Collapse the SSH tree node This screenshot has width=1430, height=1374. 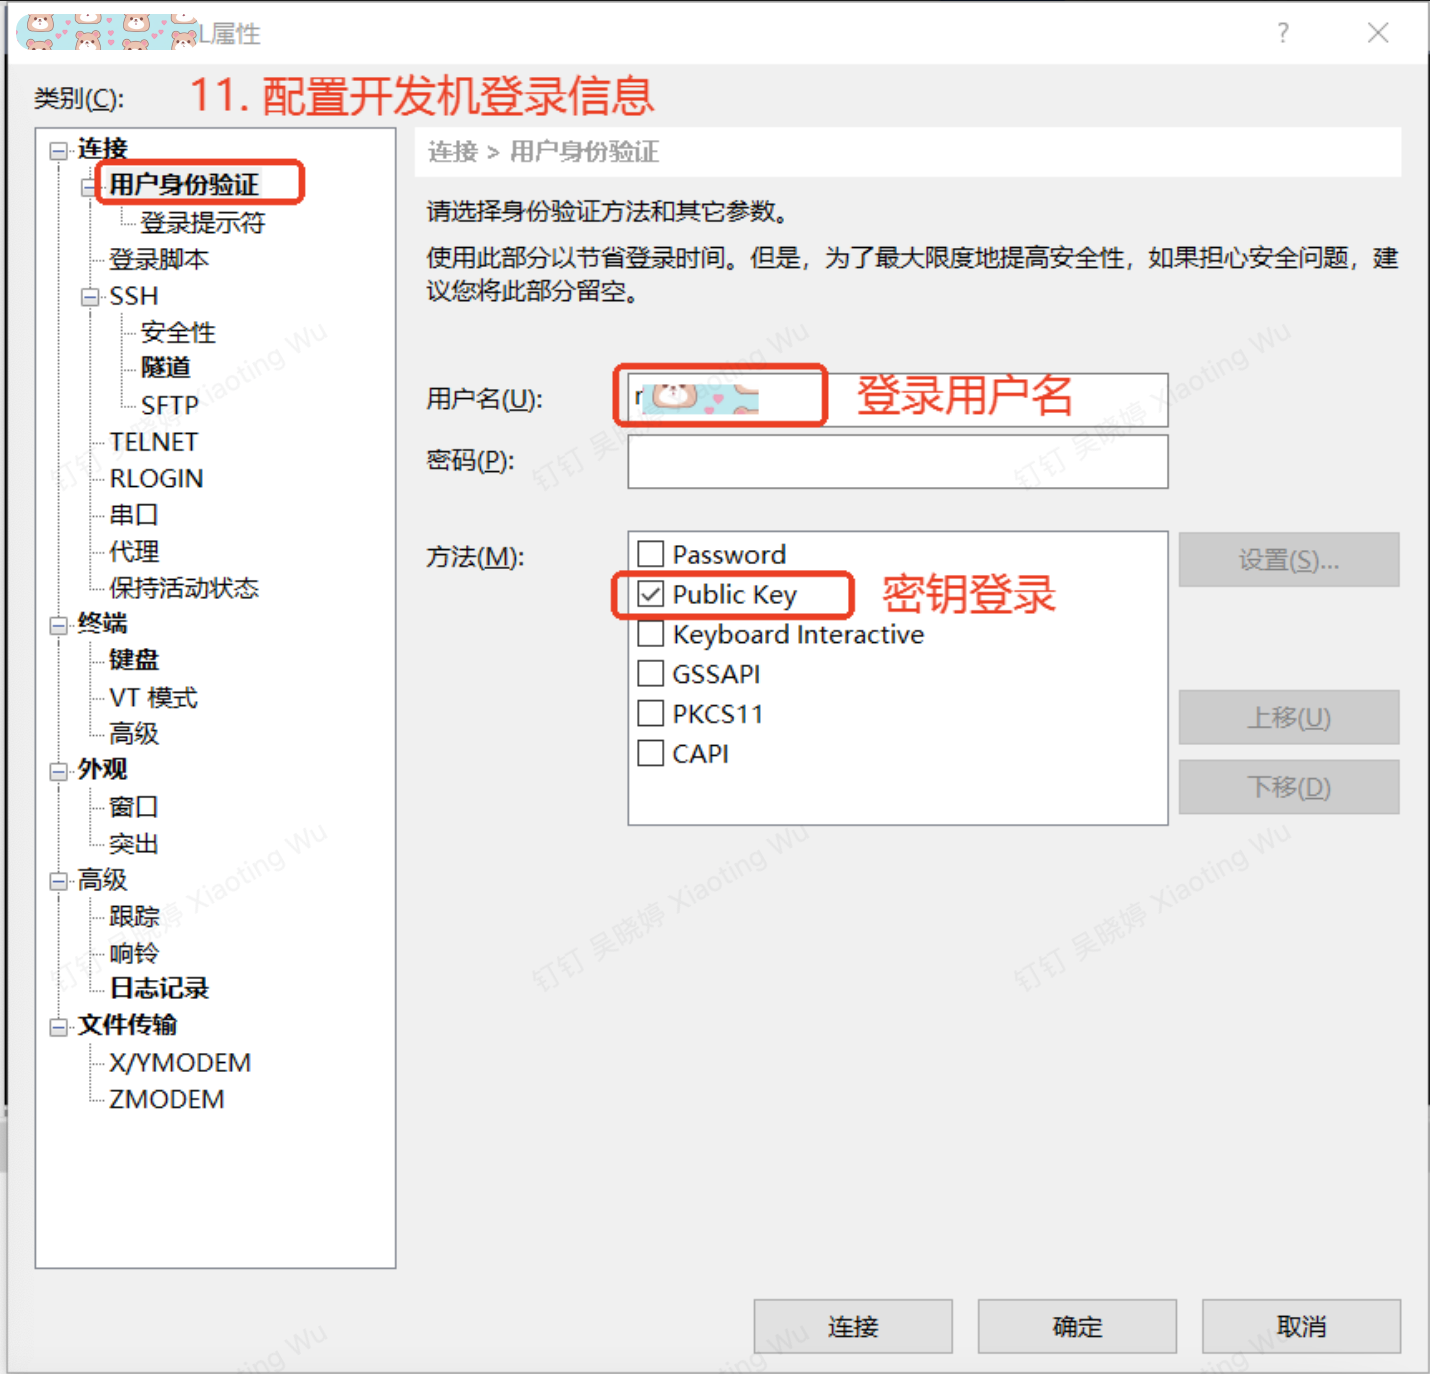pos(91,297)
